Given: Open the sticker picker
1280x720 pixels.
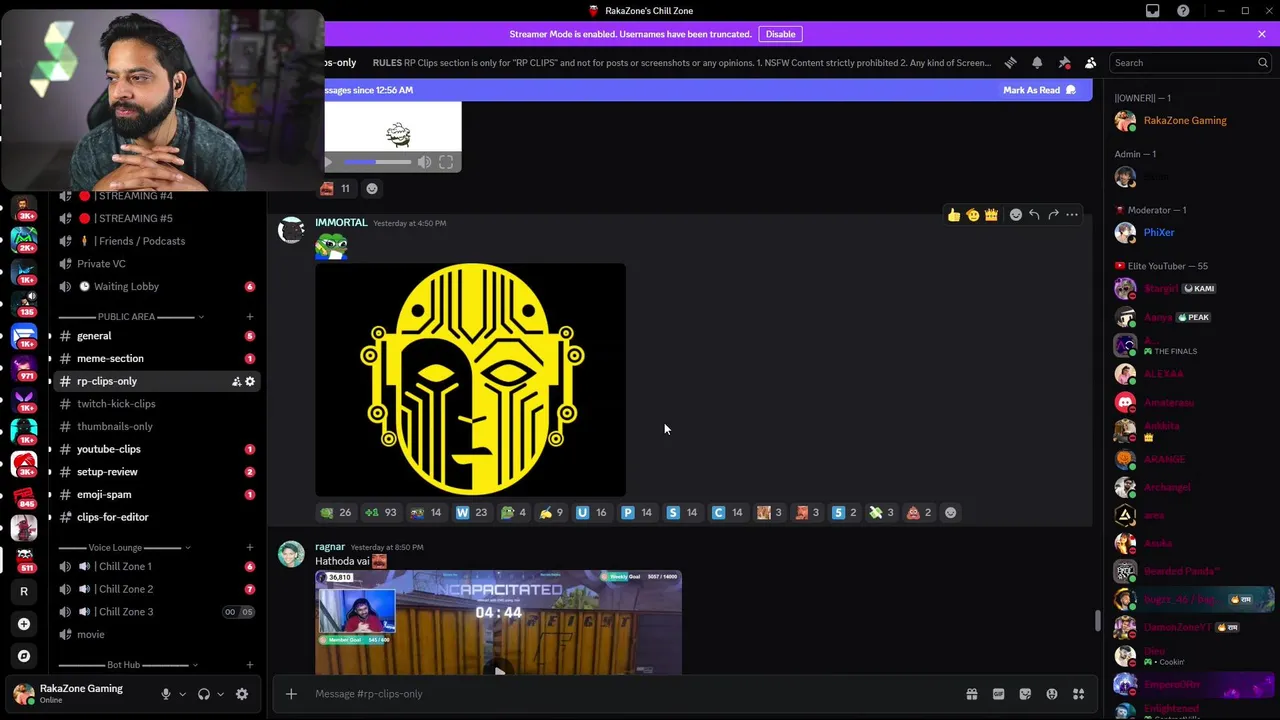Looking at the screenshot, I should click(1025, 694).
